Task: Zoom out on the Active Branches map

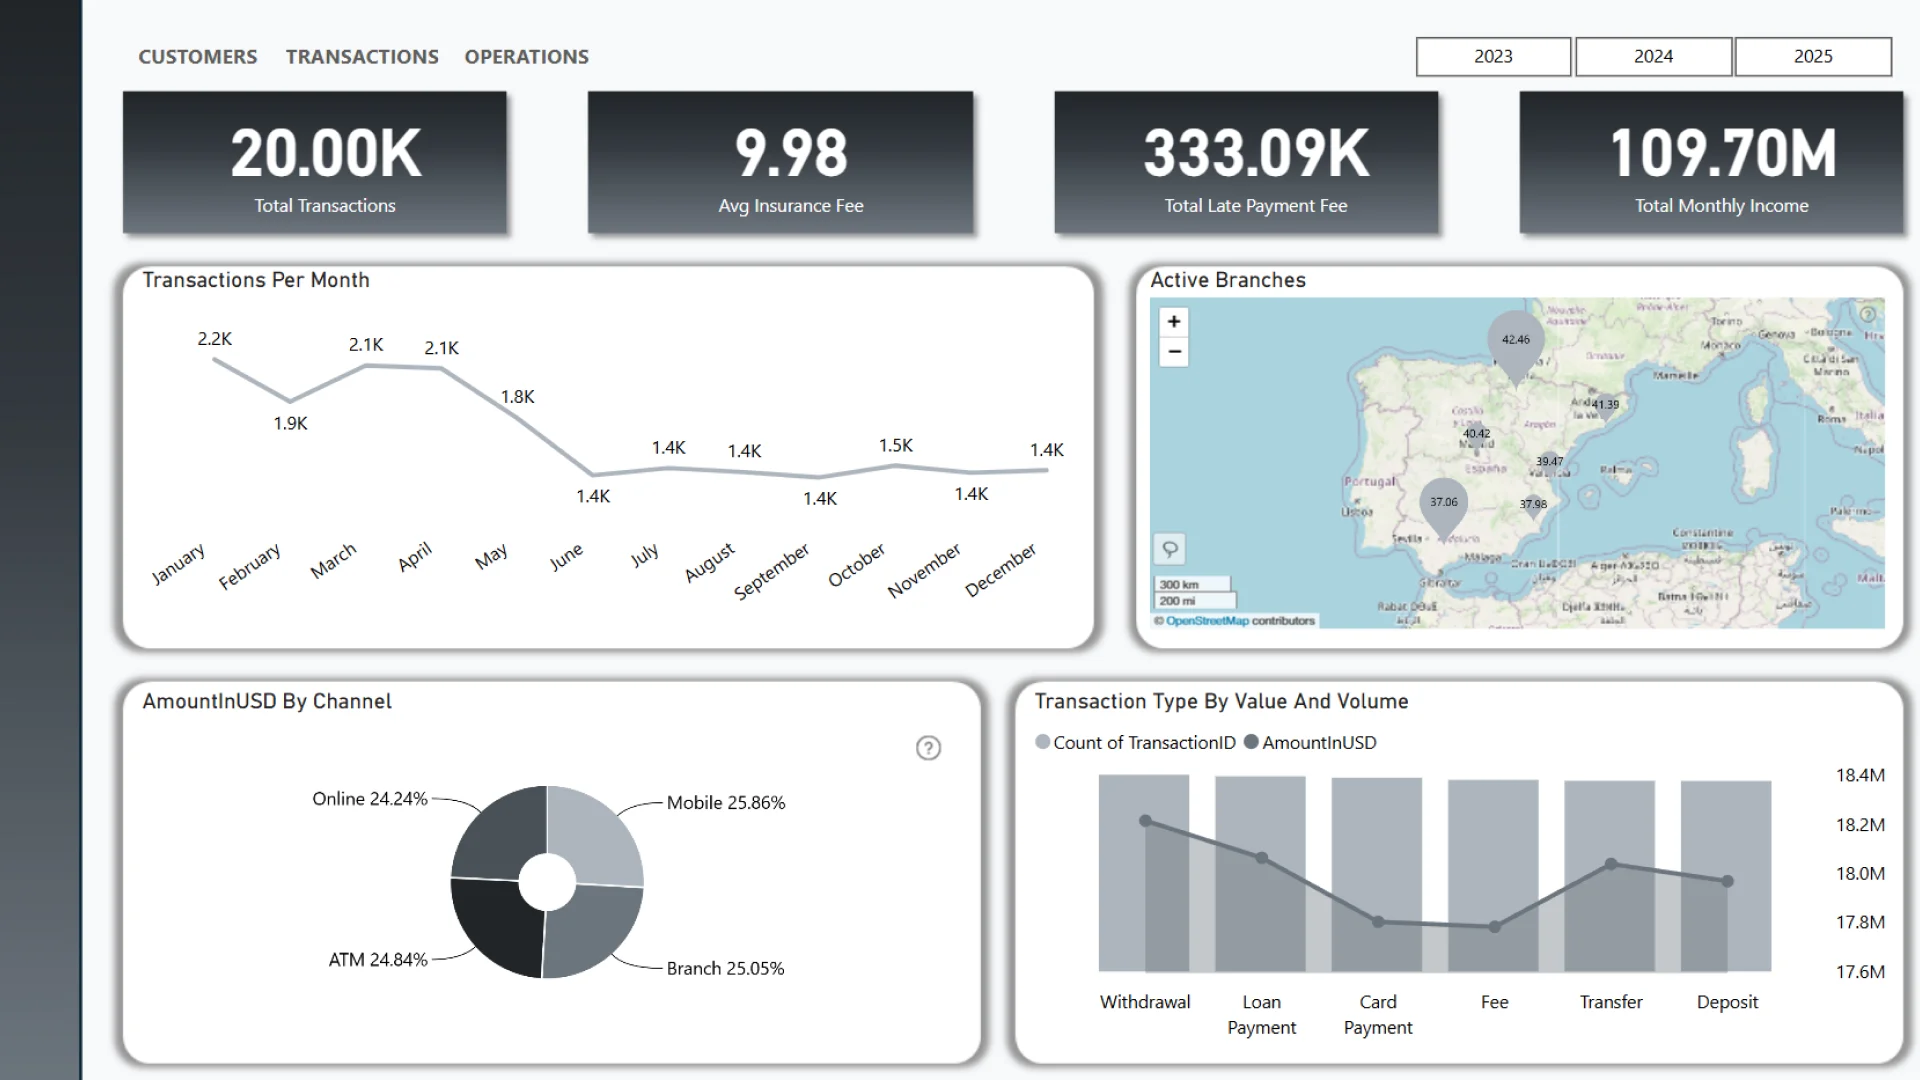Action: point(1174,352)
